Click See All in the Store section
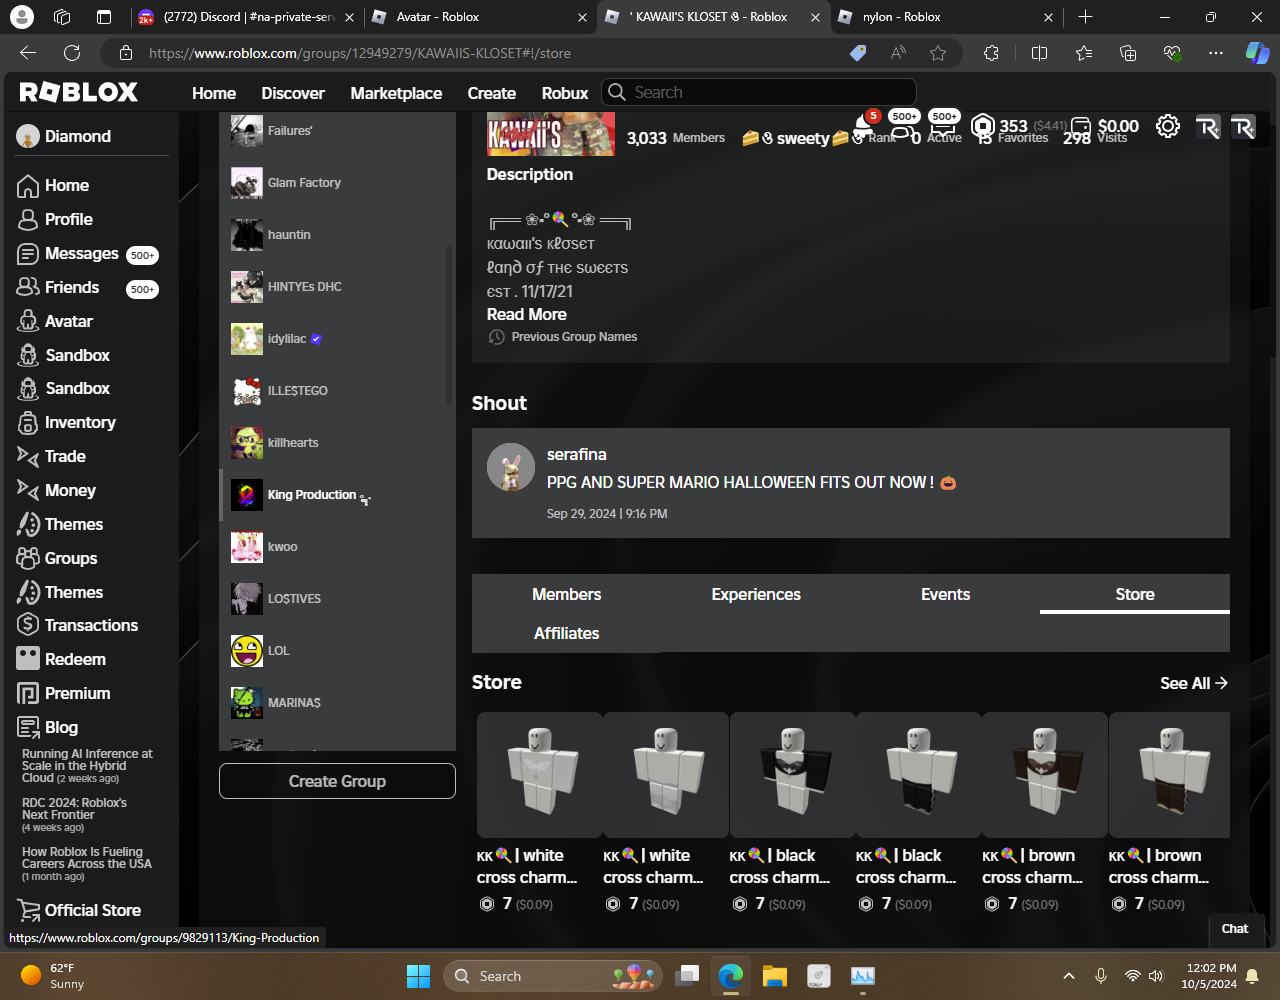The height and width of the screenshot is (1000, 1280). 1194,683
